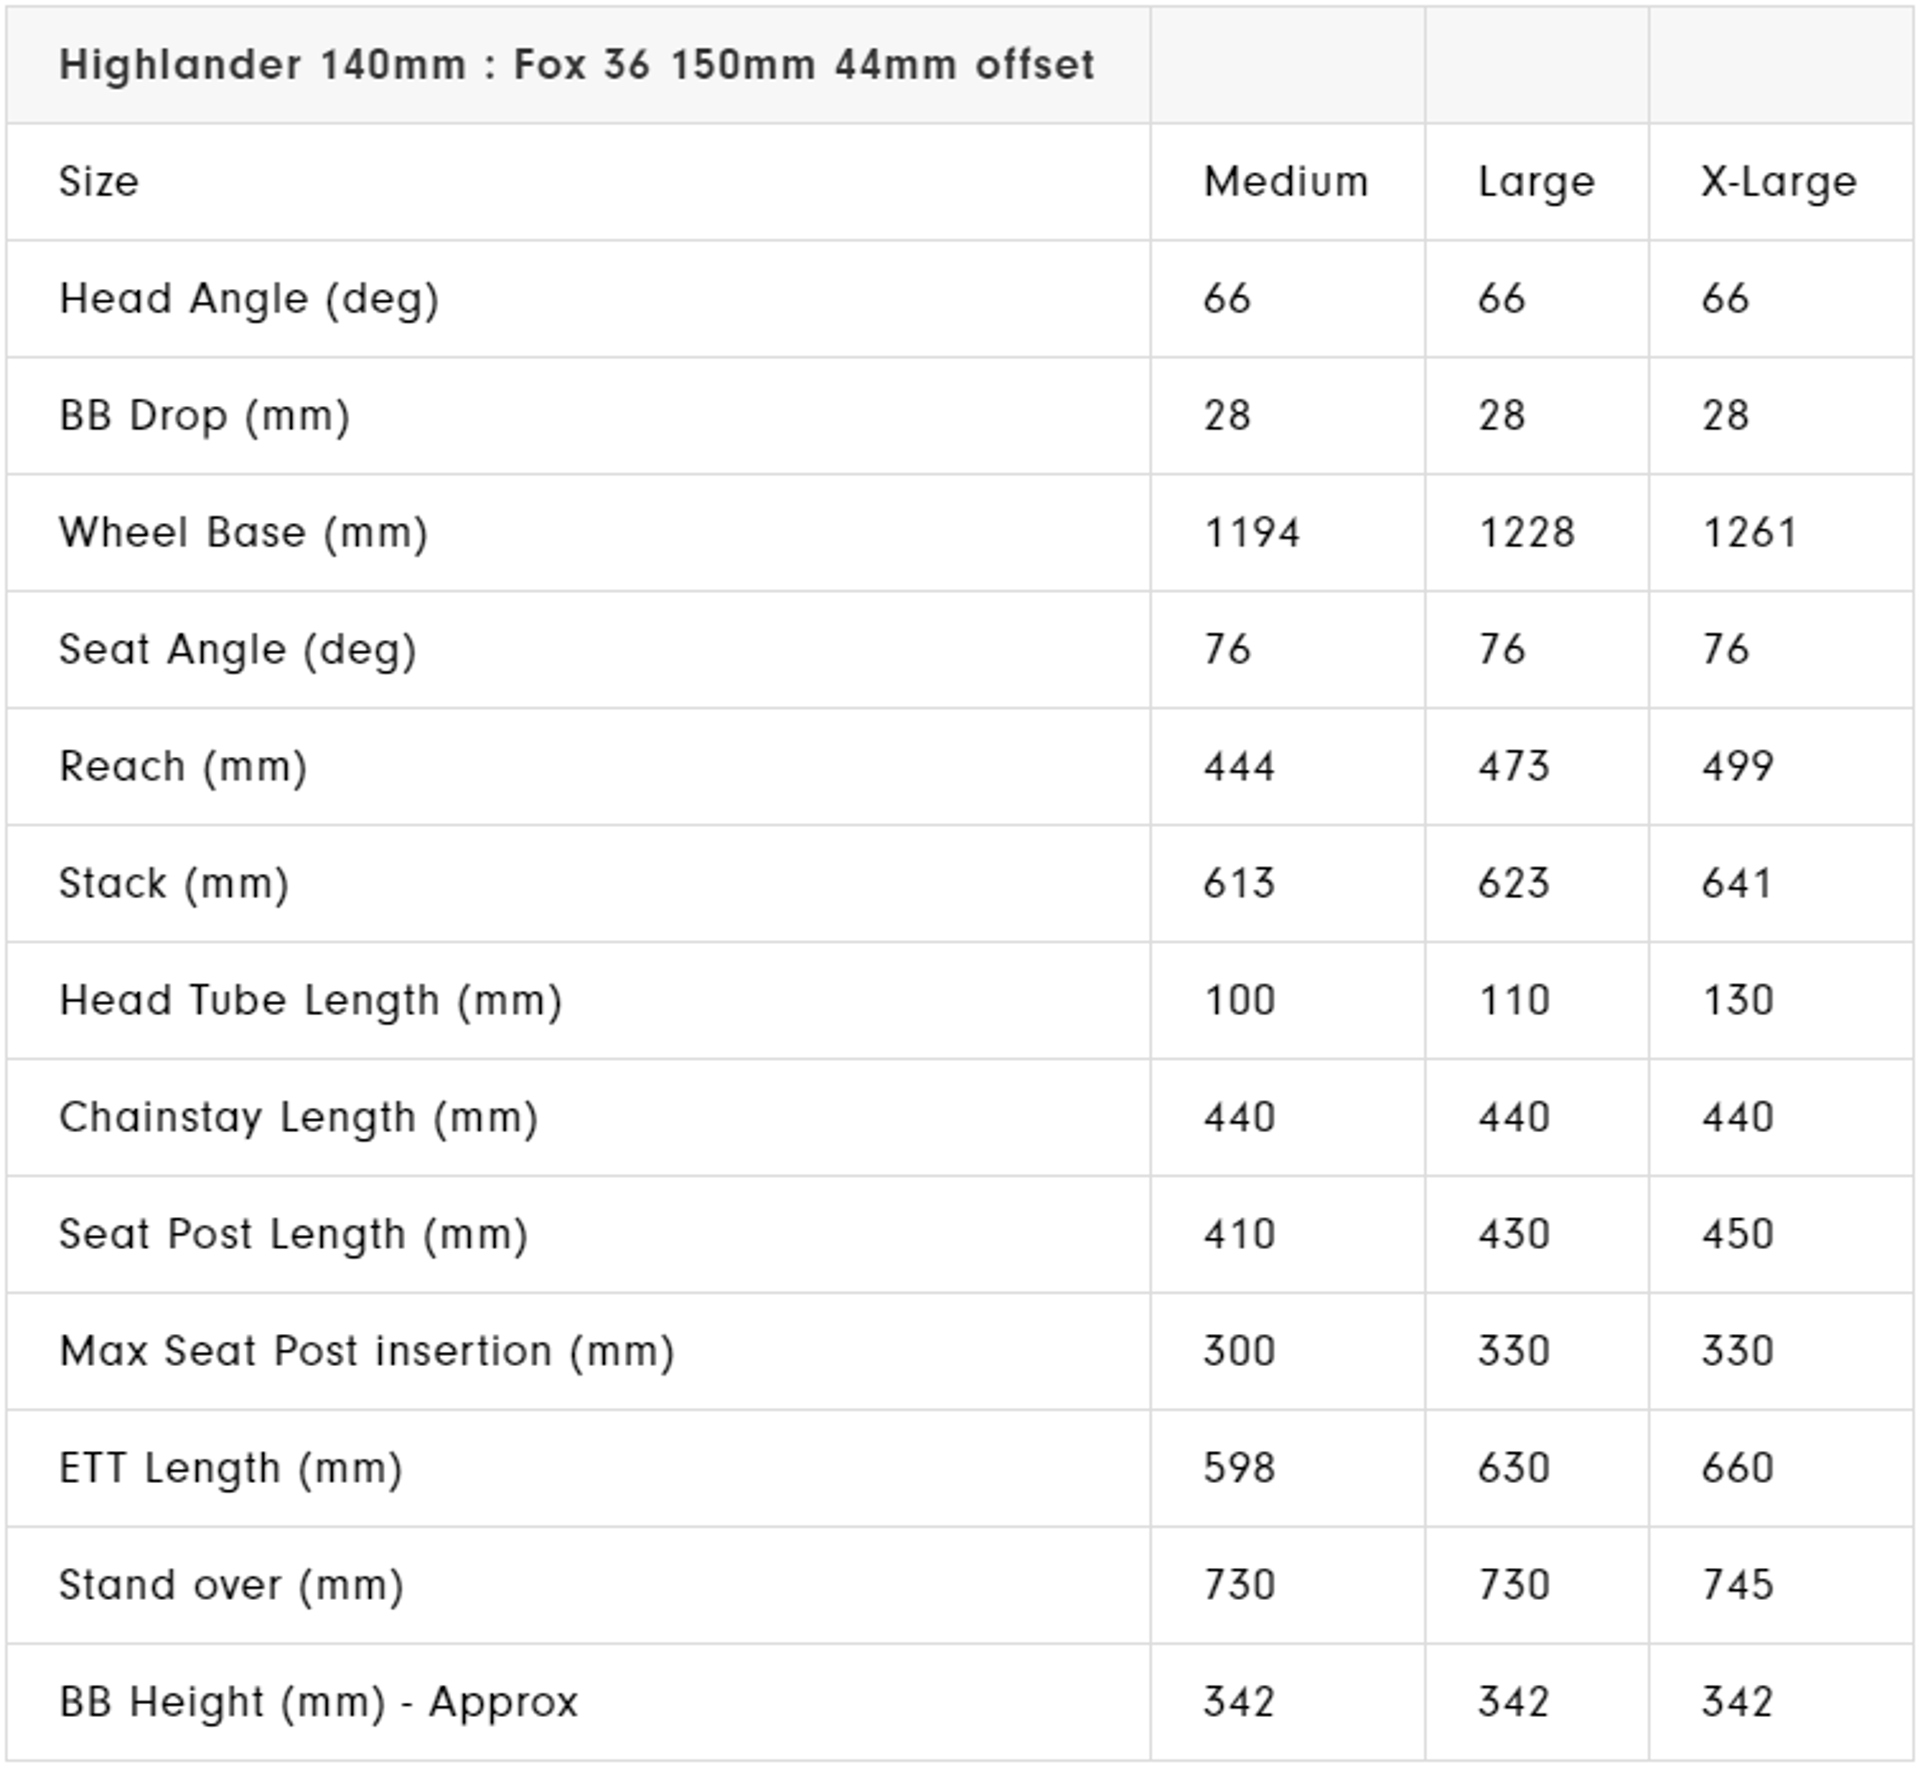Click the Seat Angle (deg) row label
The width and height of the screenshot is (1920, 1767).
(x=238, y=650)
